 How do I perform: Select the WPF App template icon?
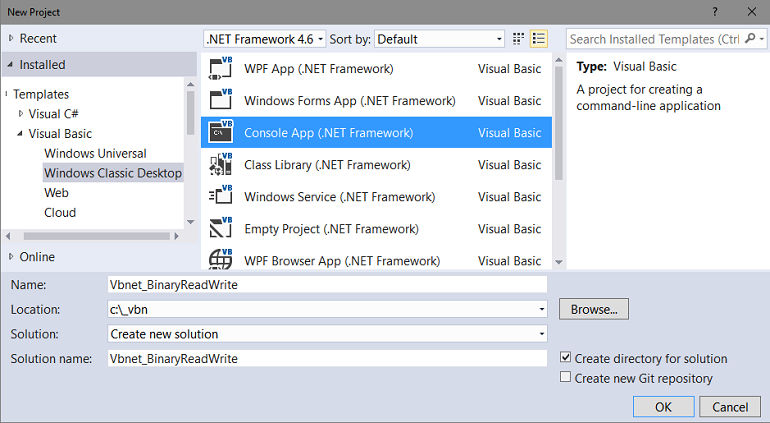[220, 68]
